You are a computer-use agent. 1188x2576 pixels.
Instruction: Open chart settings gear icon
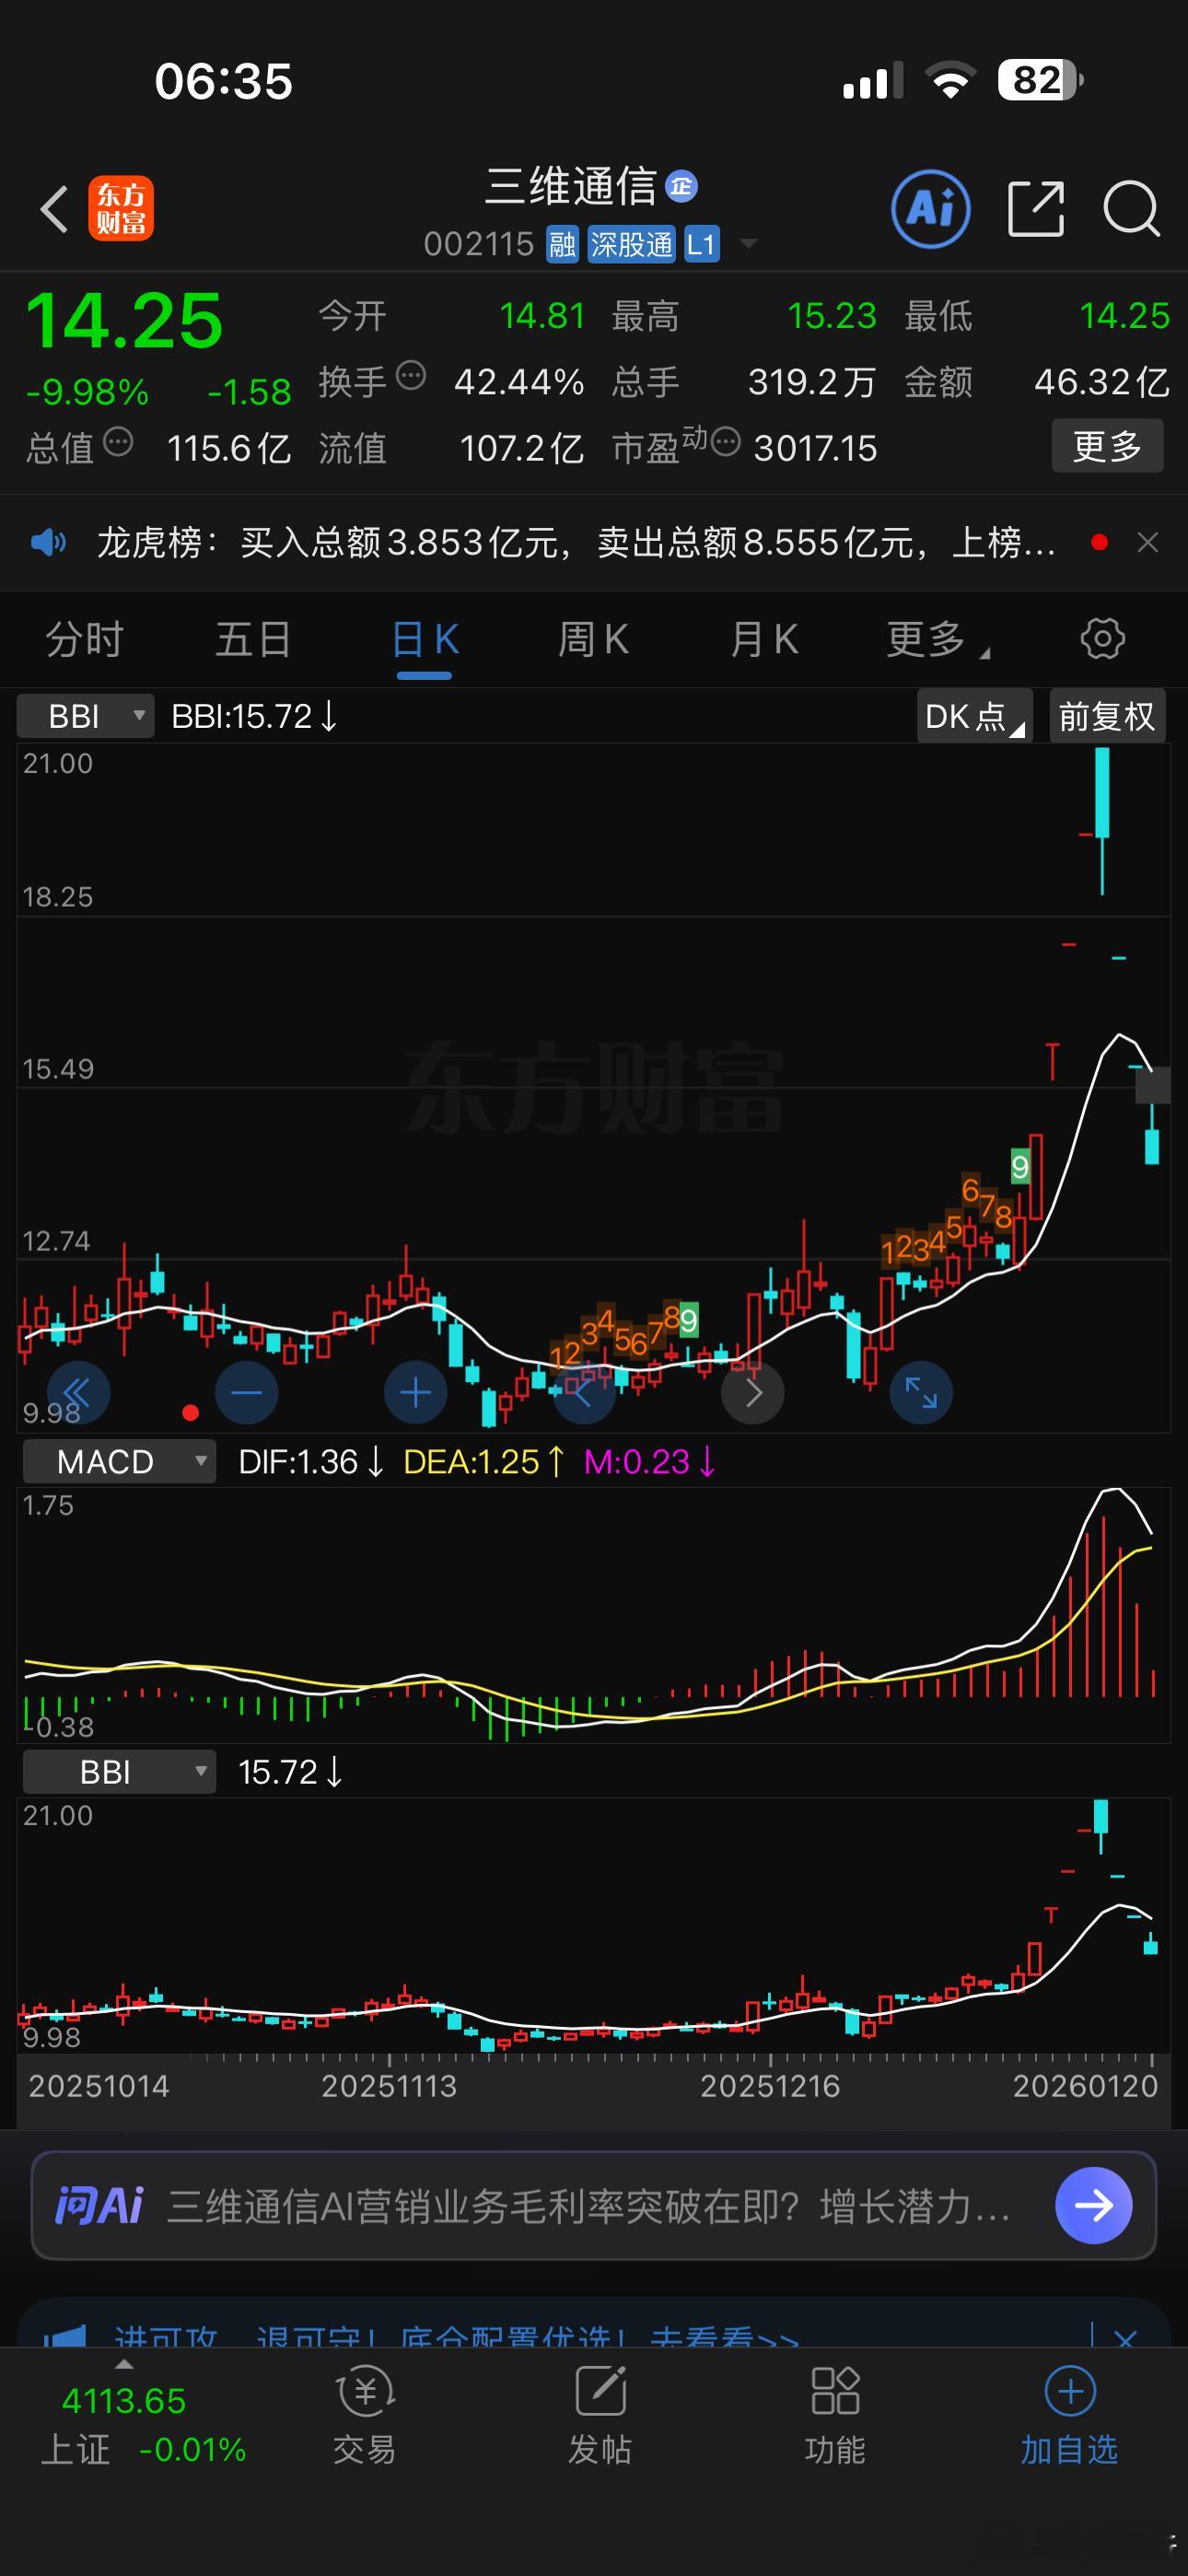point(1103,639)
